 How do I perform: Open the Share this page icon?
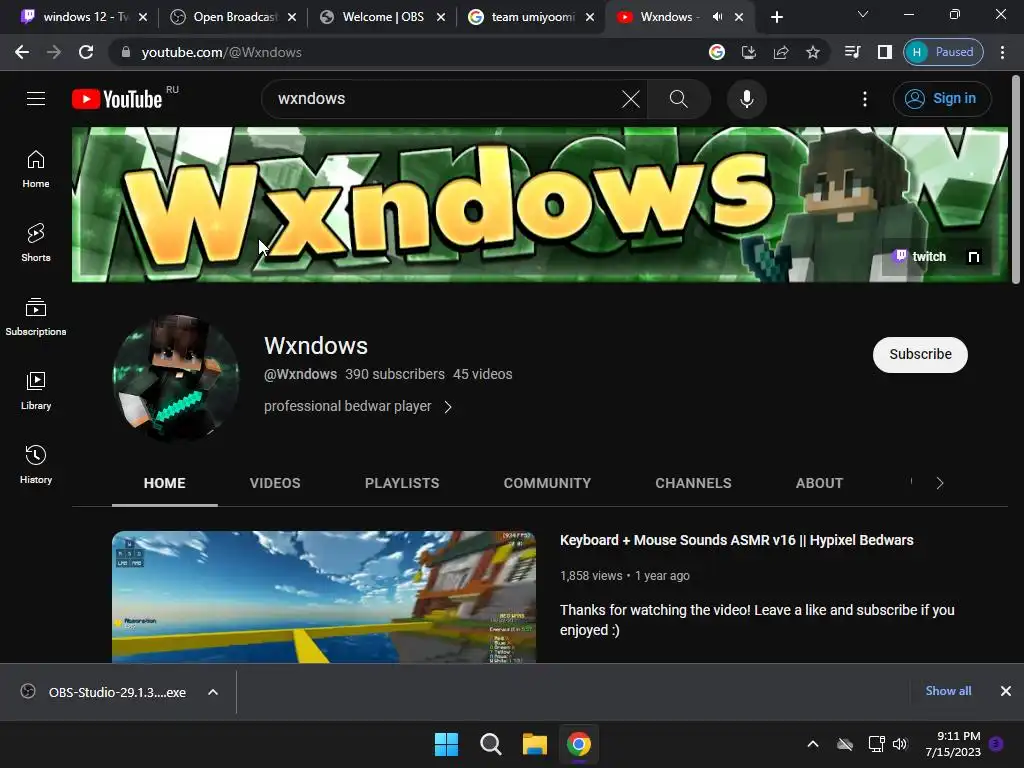(781, 52)
